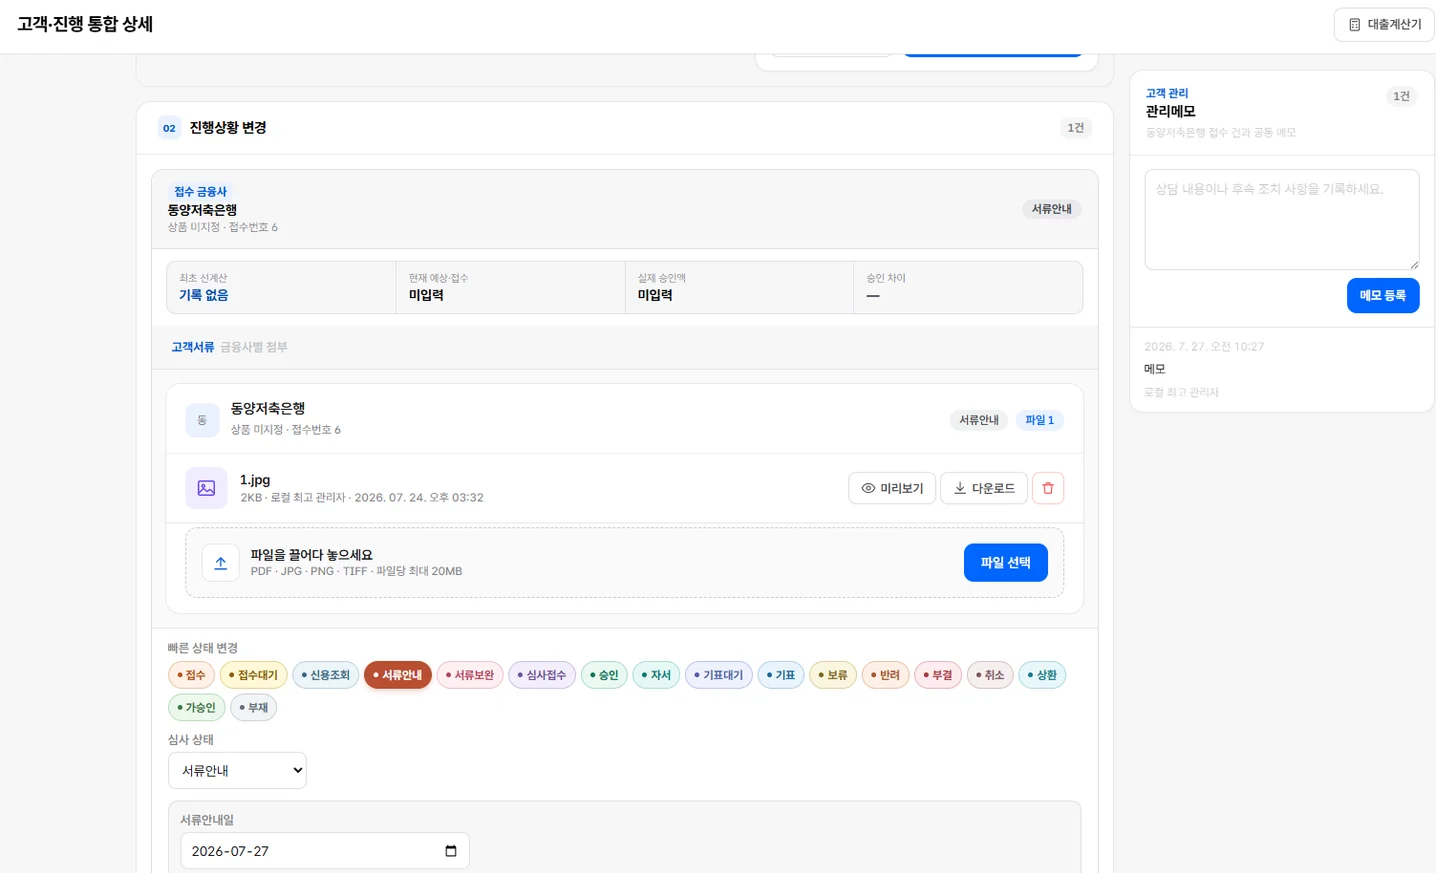Click the 파일 선택 button
Screen dimensions: 1436x873
coord(1006,563)
